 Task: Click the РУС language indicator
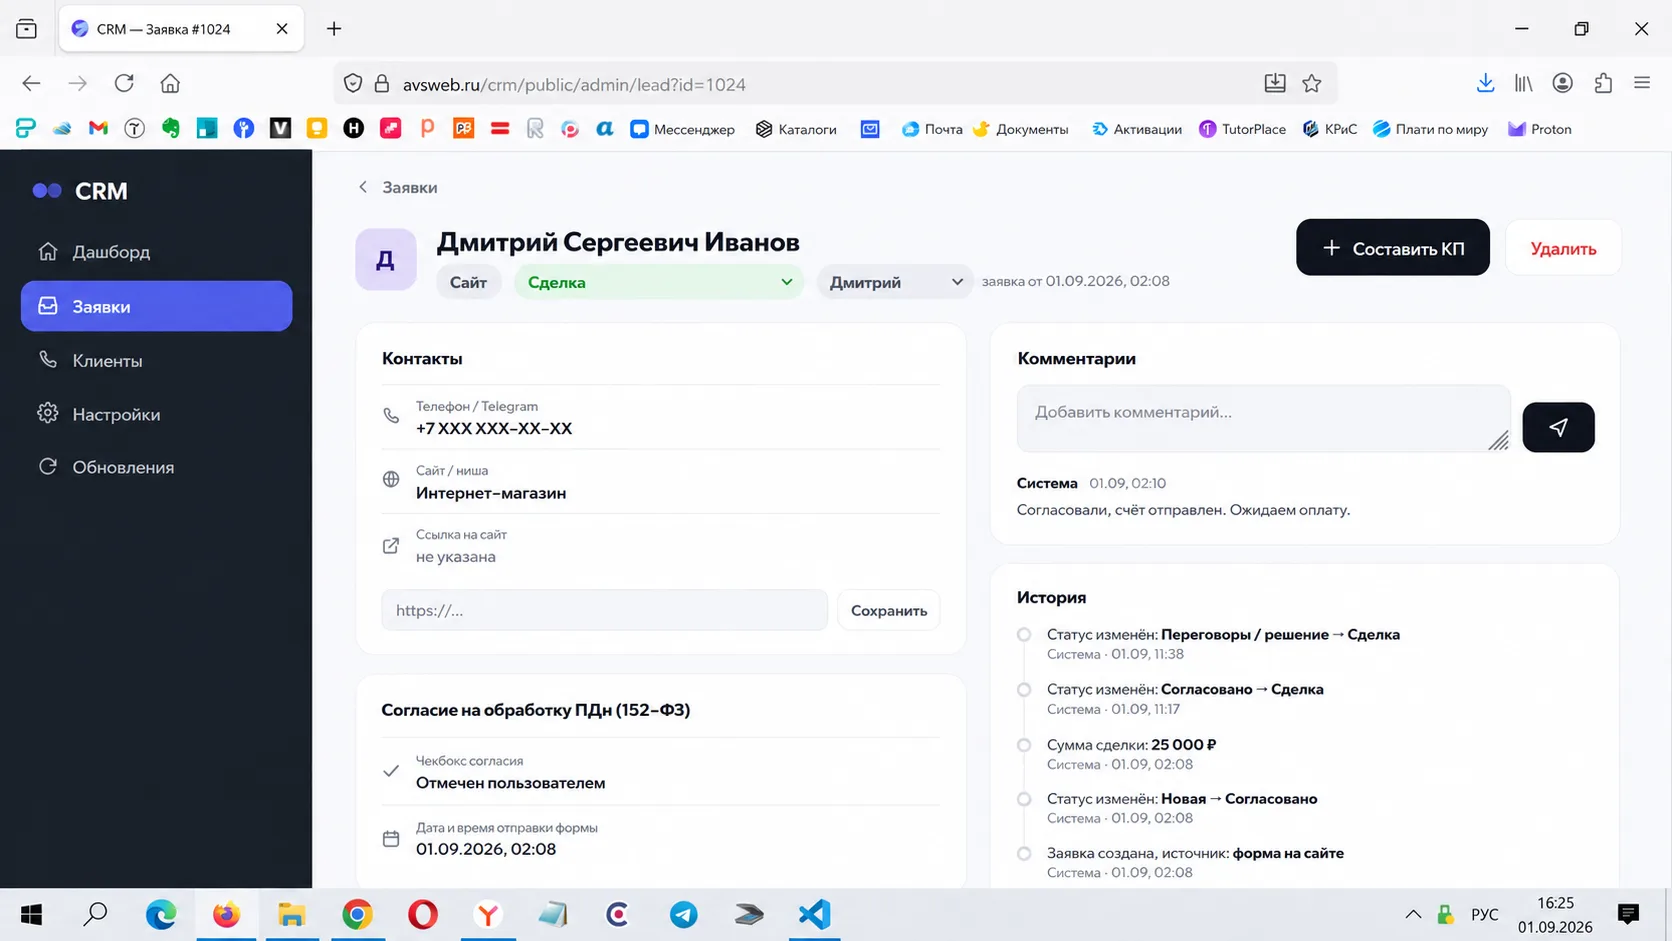[1484, 915]
